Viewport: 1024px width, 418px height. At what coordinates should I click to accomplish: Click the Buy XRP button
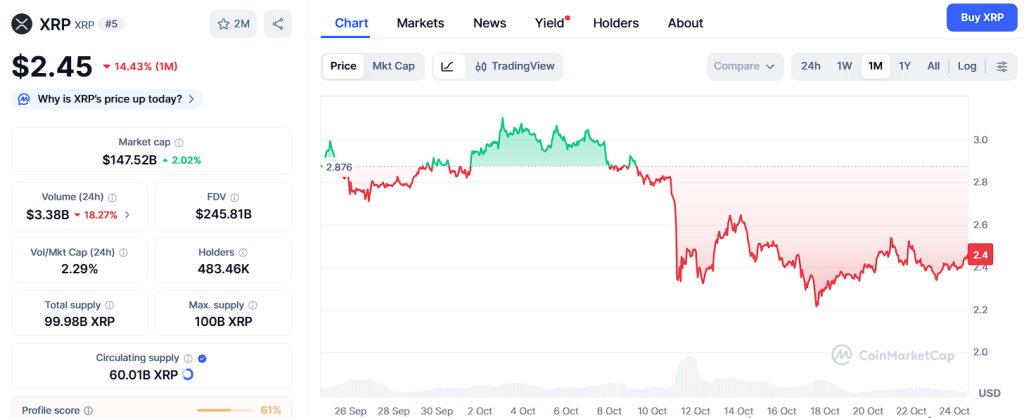981,18
